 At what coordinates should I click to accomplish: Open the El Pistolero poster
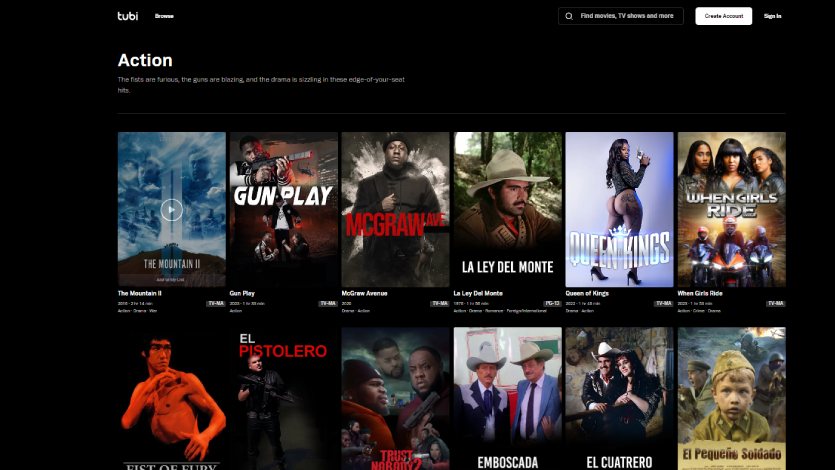coord(284,399)
